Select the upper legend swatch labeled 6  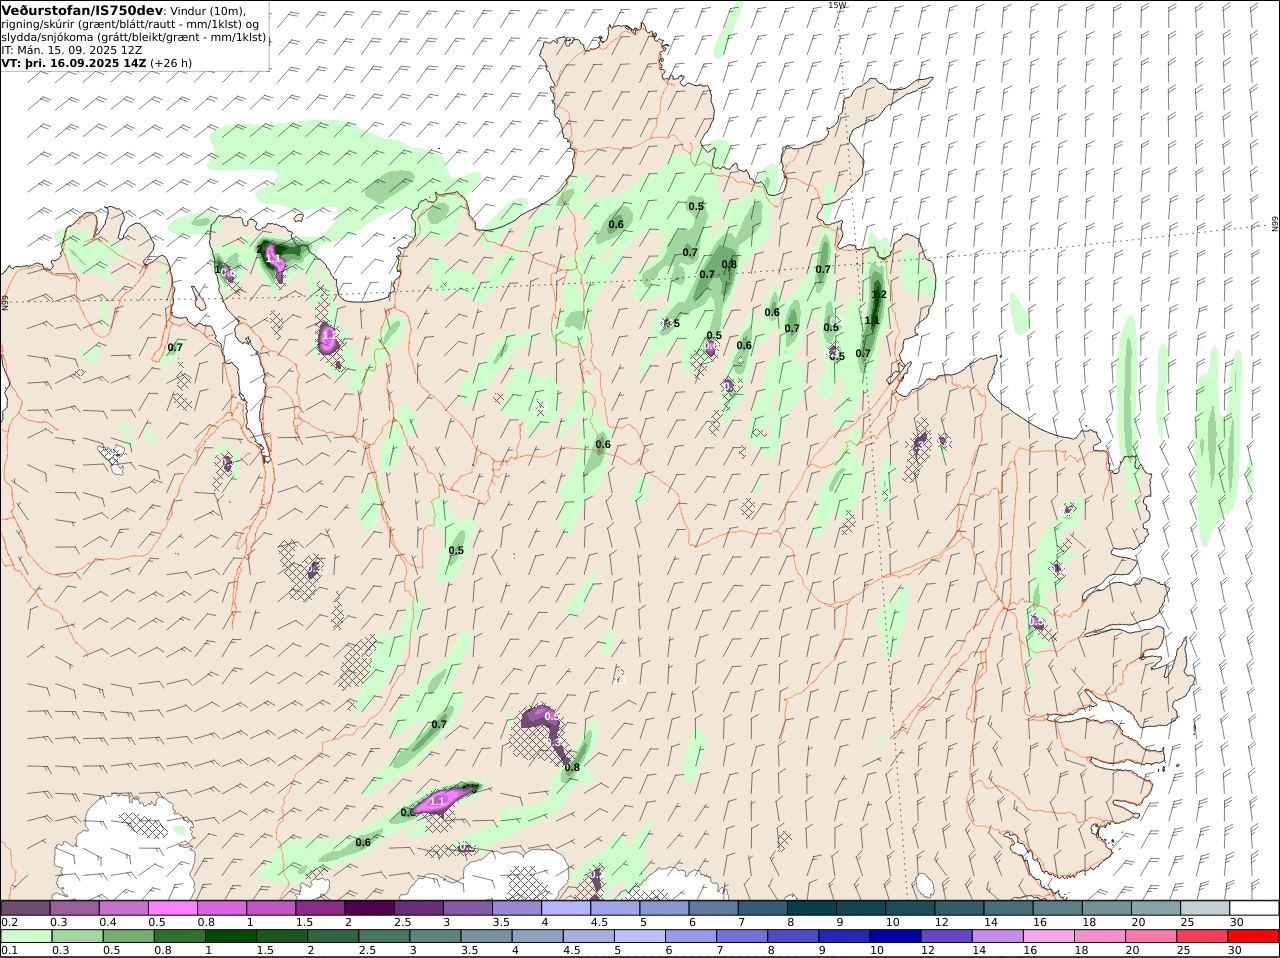[713, 908]
